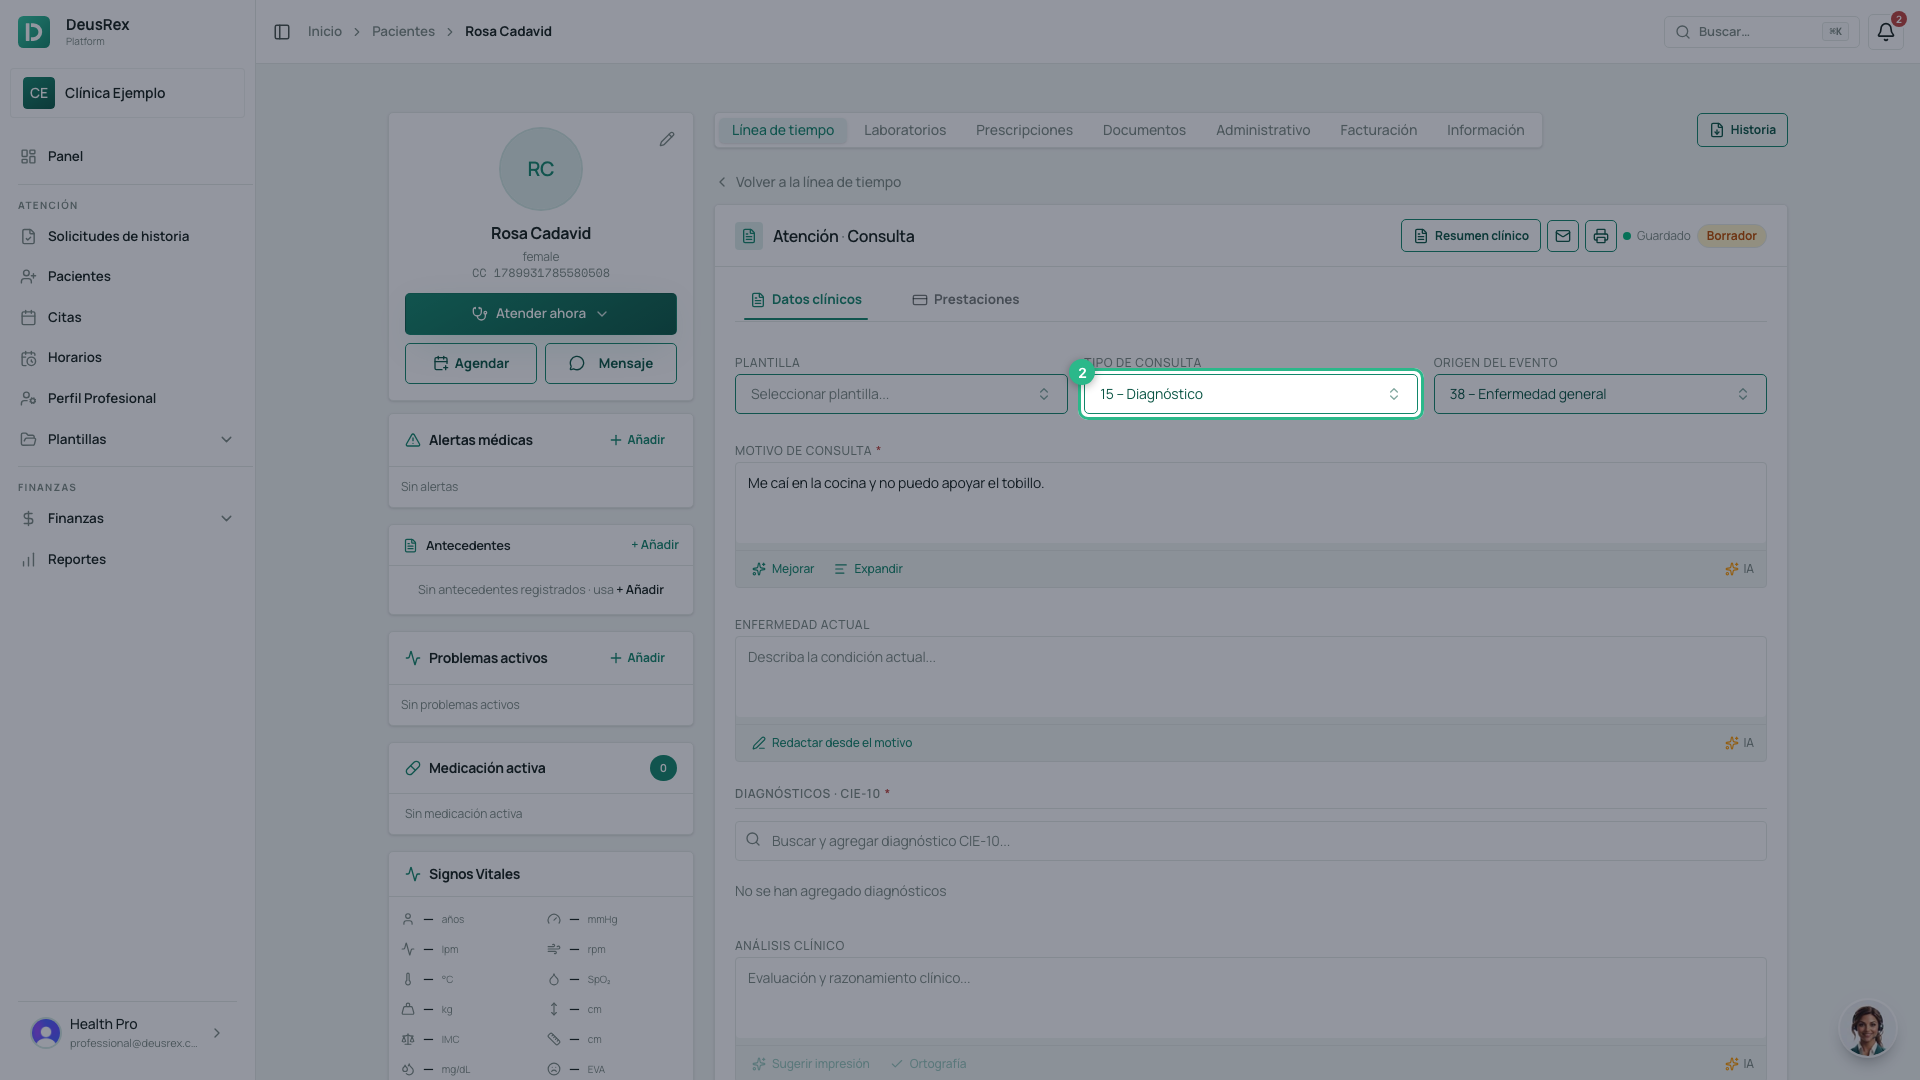Switch to the Prestaciones tab
The height and width of the screenshot is (1080, 1920).
pos(966,299)
